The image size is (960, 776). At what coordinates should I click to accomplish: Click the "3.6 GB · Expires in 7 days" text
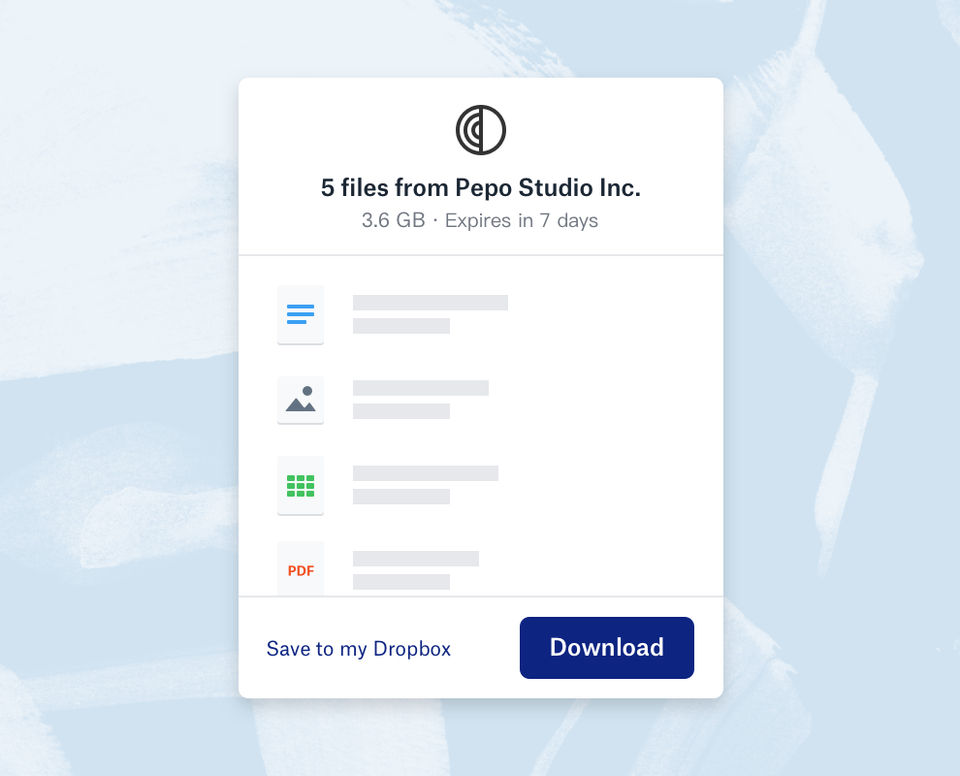pyautogui.click(x=479, y=220)
